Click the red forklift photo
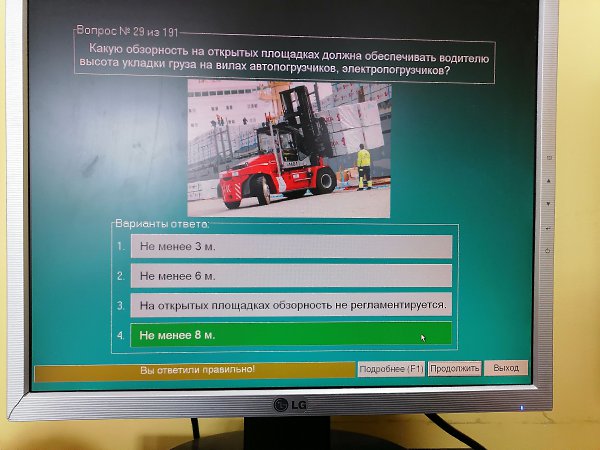The image size is (600, 450). tap(289, 148)
